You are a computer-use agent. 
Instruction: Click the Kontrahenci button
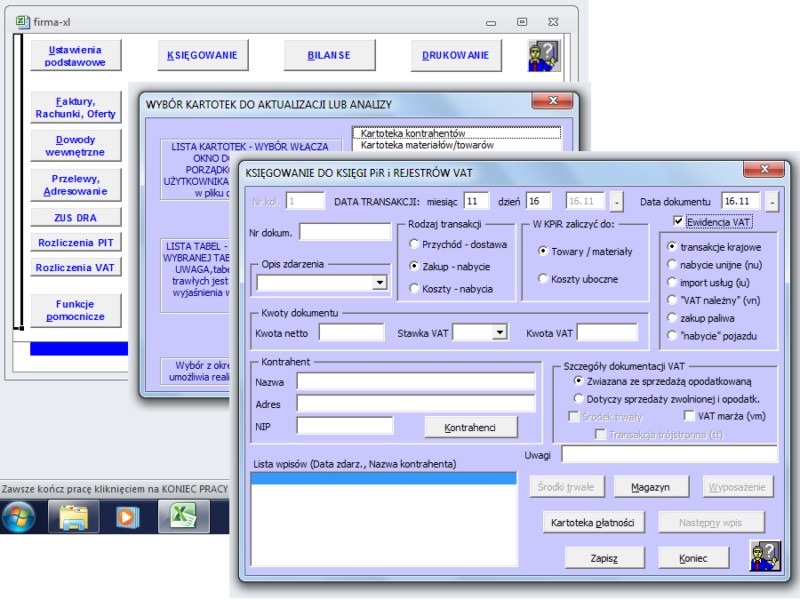469,427
